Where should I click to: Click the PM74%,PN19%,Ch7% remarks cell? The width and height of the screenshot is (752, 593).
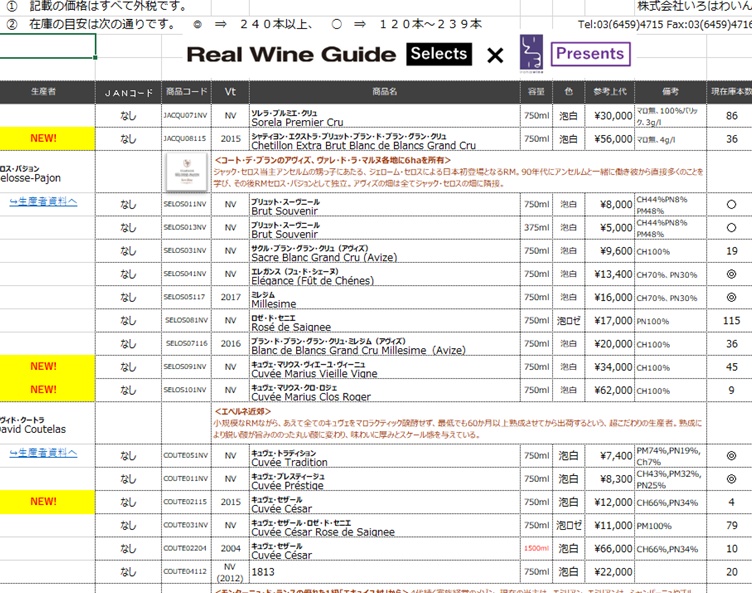(670, 456)
